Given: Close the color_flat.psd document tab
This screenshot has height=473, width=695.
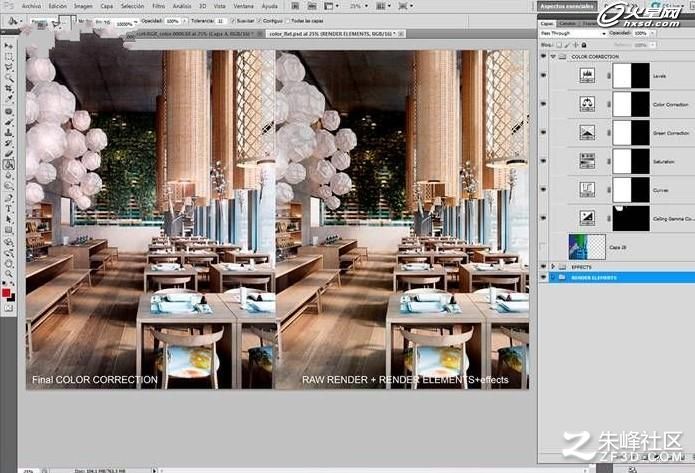Looking at the screenshot, I should [x=401, y=34].
